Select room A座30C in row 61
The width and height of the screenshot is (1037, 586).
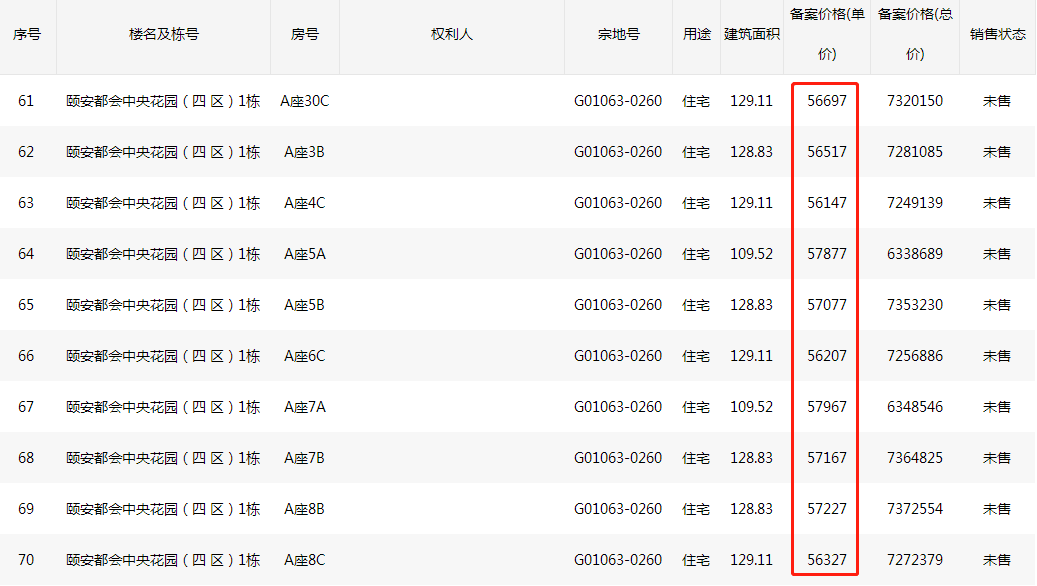coord(304,101)
